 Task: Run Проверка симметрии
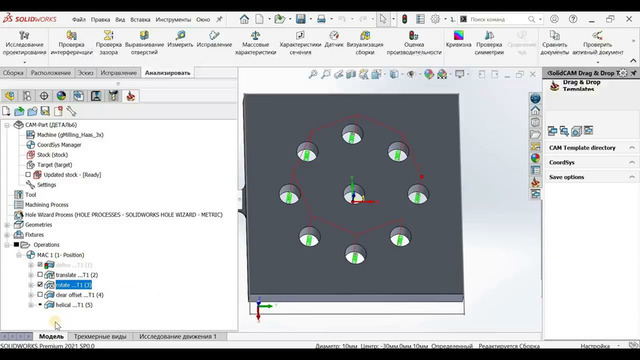(489, 42)
